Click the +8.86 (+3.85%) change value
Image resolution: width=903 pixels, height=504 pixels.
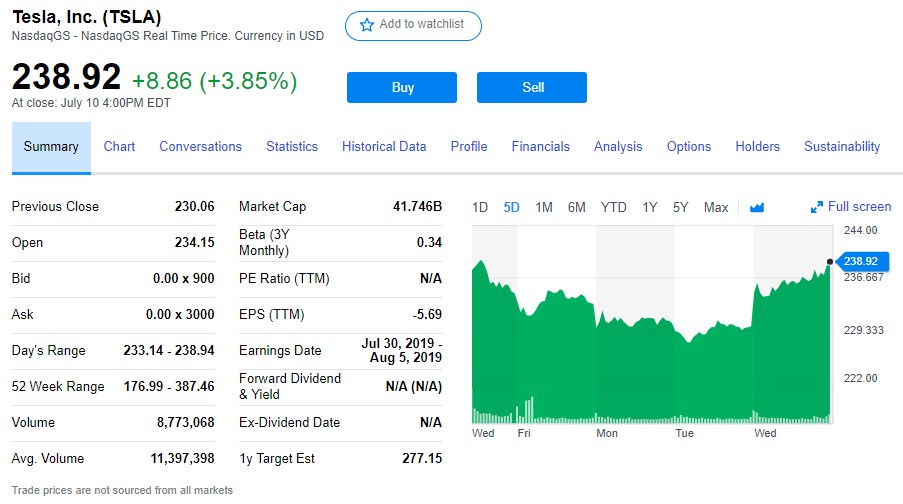point(214,81)
